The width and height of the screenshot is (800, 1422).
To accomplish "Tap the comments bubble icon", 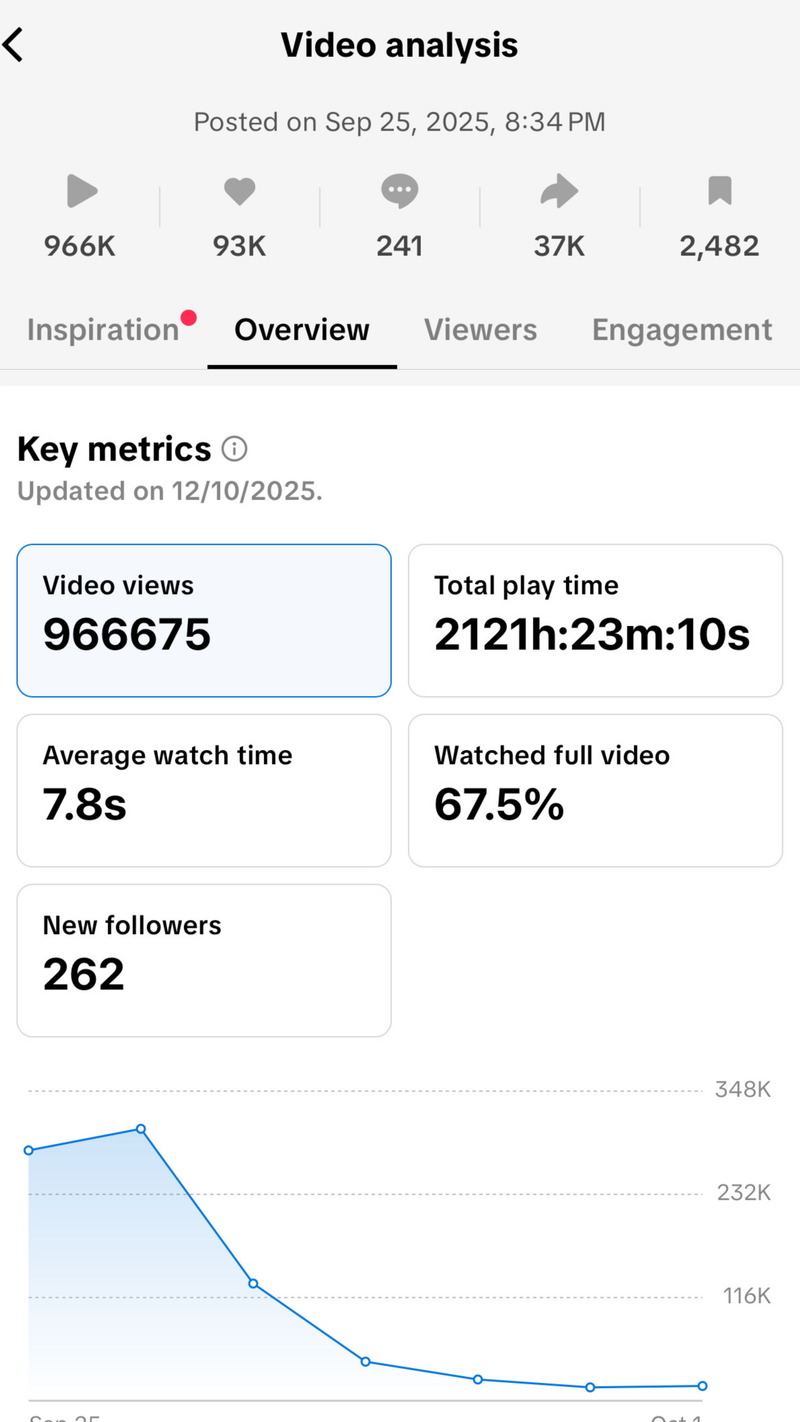I will tap(400, 190).
